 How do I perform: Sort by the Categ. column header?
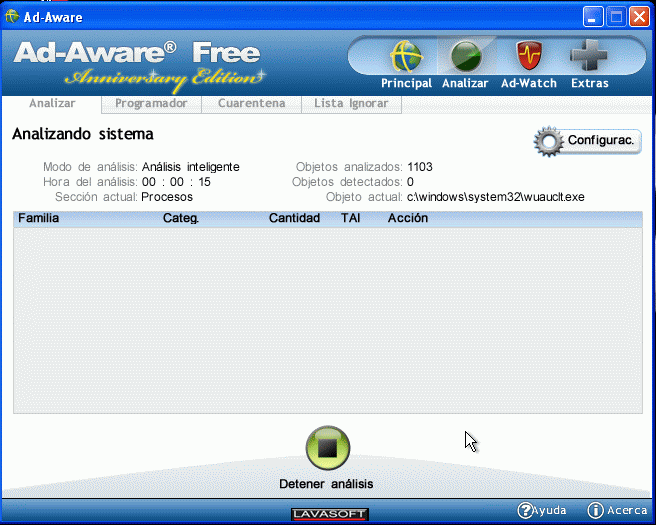point(181,218)
